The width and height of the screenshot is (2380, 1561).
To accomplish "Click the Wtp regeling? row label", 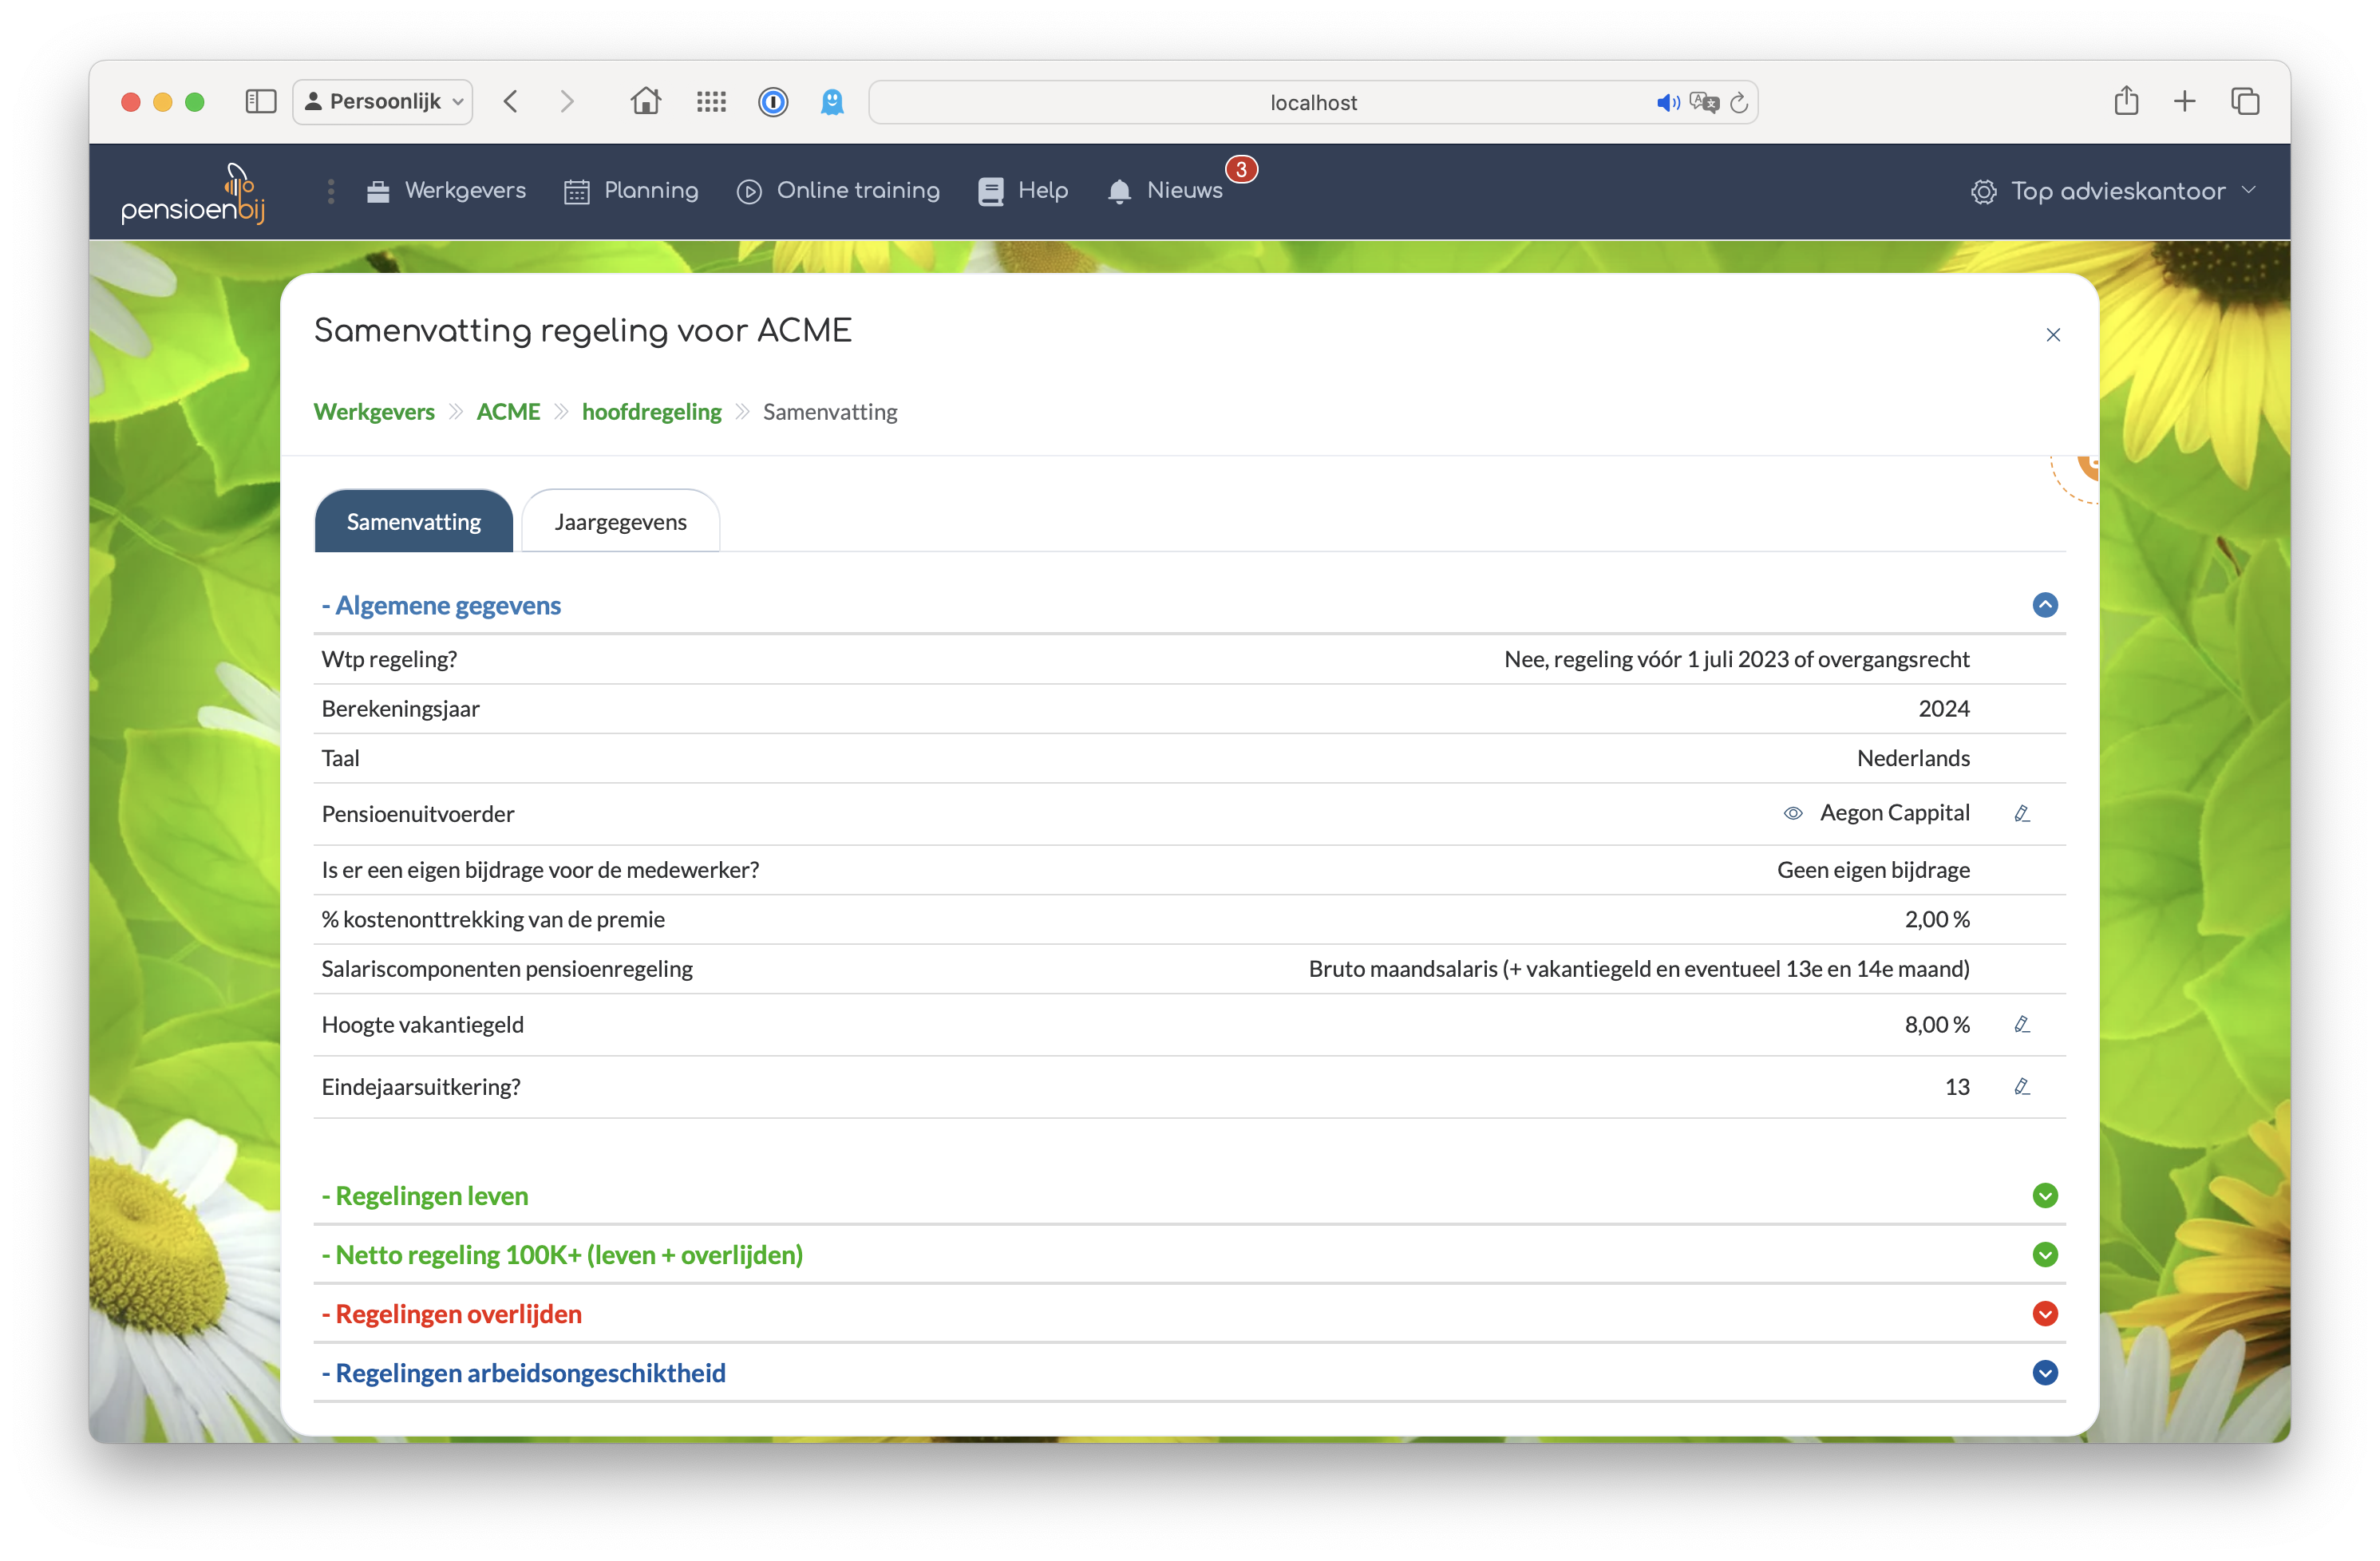I will point(389,659).
